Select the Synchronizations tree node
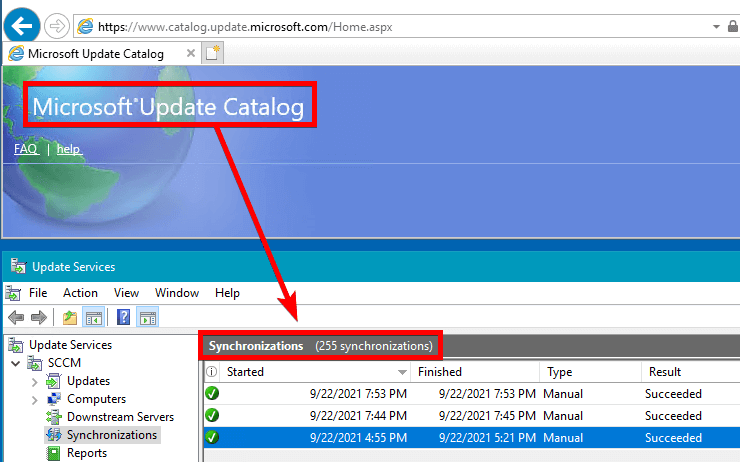The height and width of the screenshot is (462, 740). (112, 435)
